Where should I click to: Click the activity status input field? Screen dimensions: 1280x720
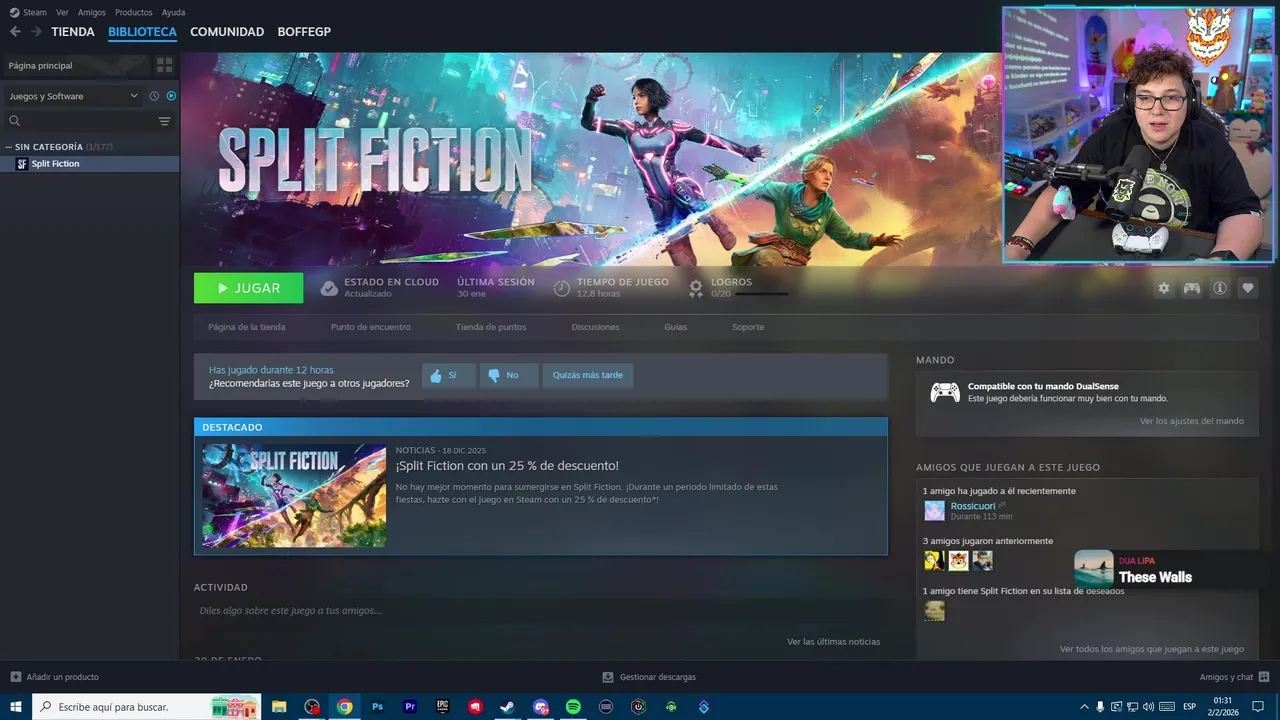(540, 611)
